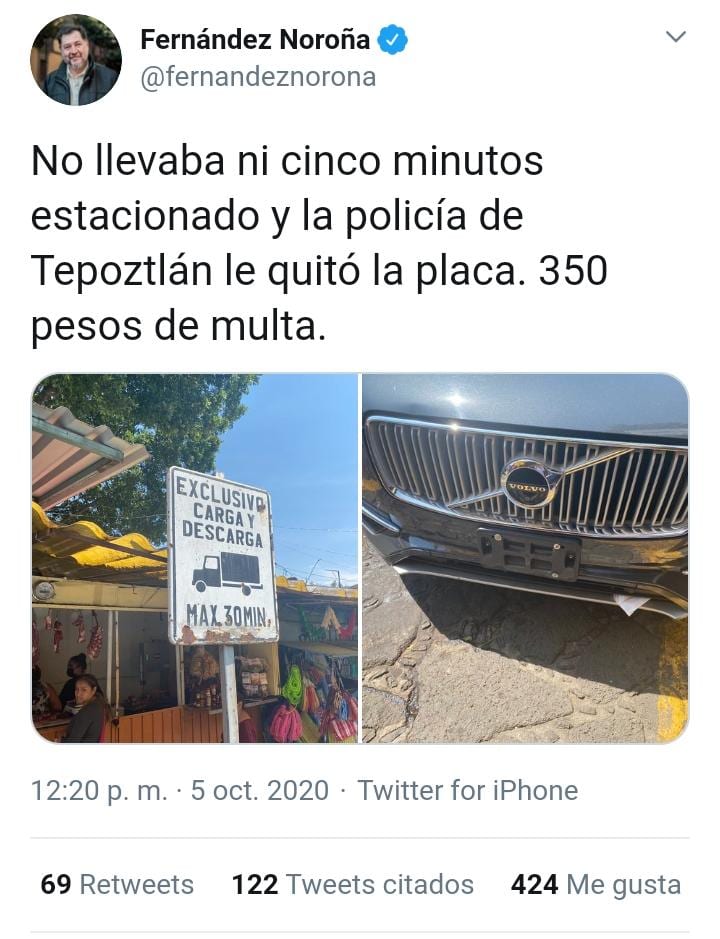Open the Twitter for iPhone source link
Image resolution: width=720 pixels, height=939 pixels.
468,790
